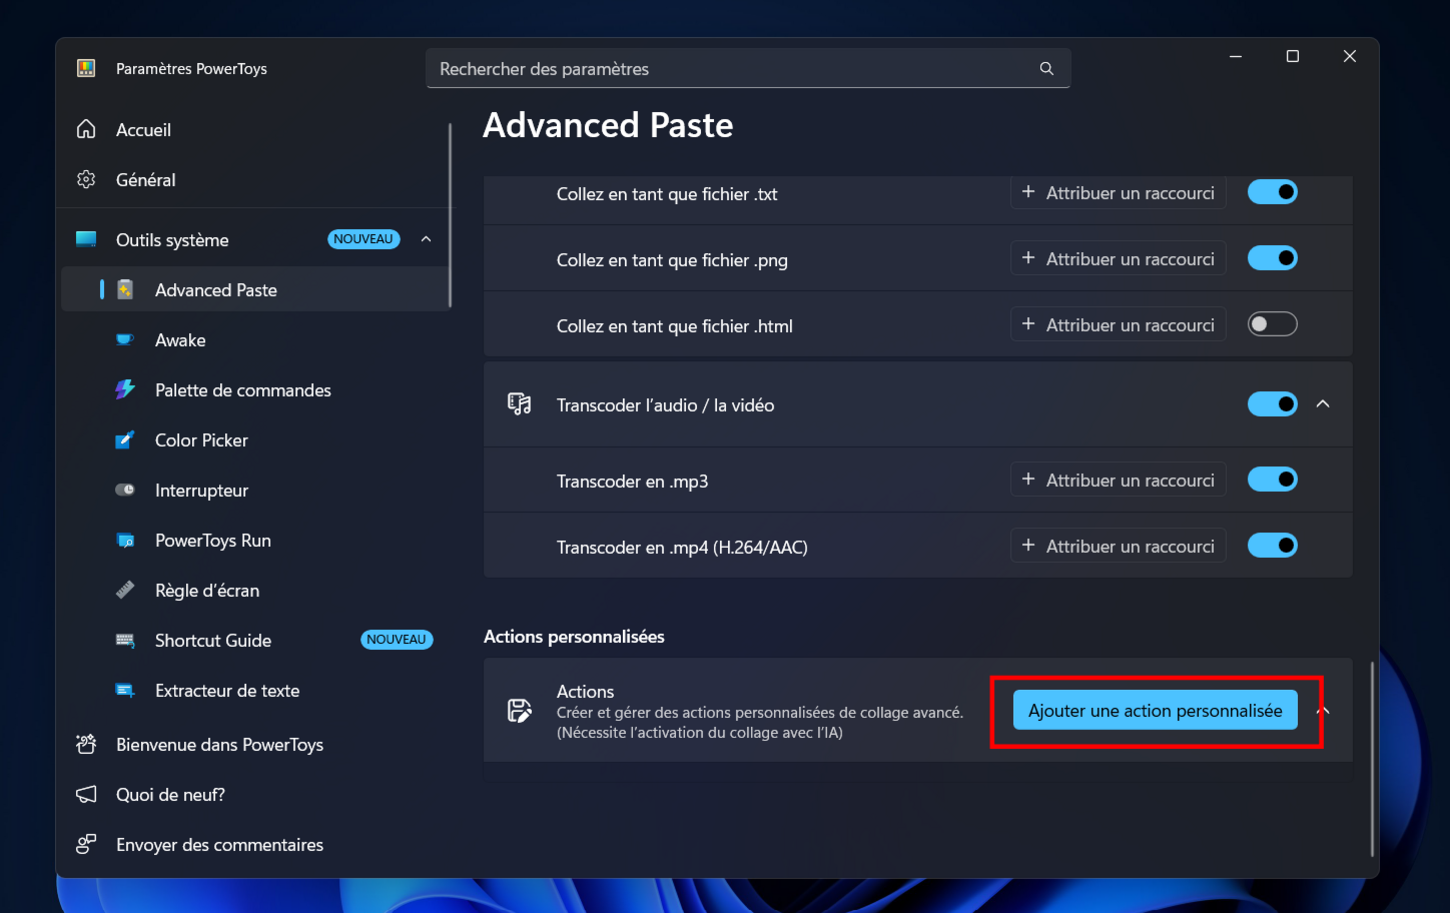1450x913 pixels.
Task: Select the Awake coffee cup icon
Action: tap(125, 340)
